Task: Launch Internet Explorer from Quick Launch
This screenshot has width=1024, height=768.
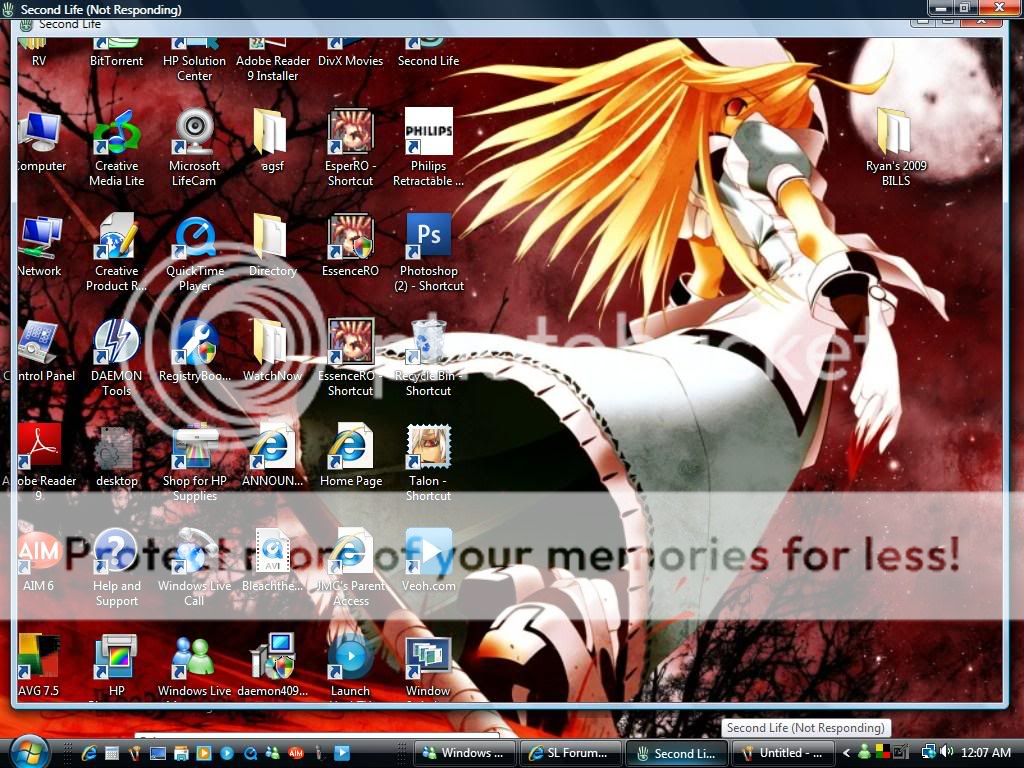Action: [x=88, y=753]
